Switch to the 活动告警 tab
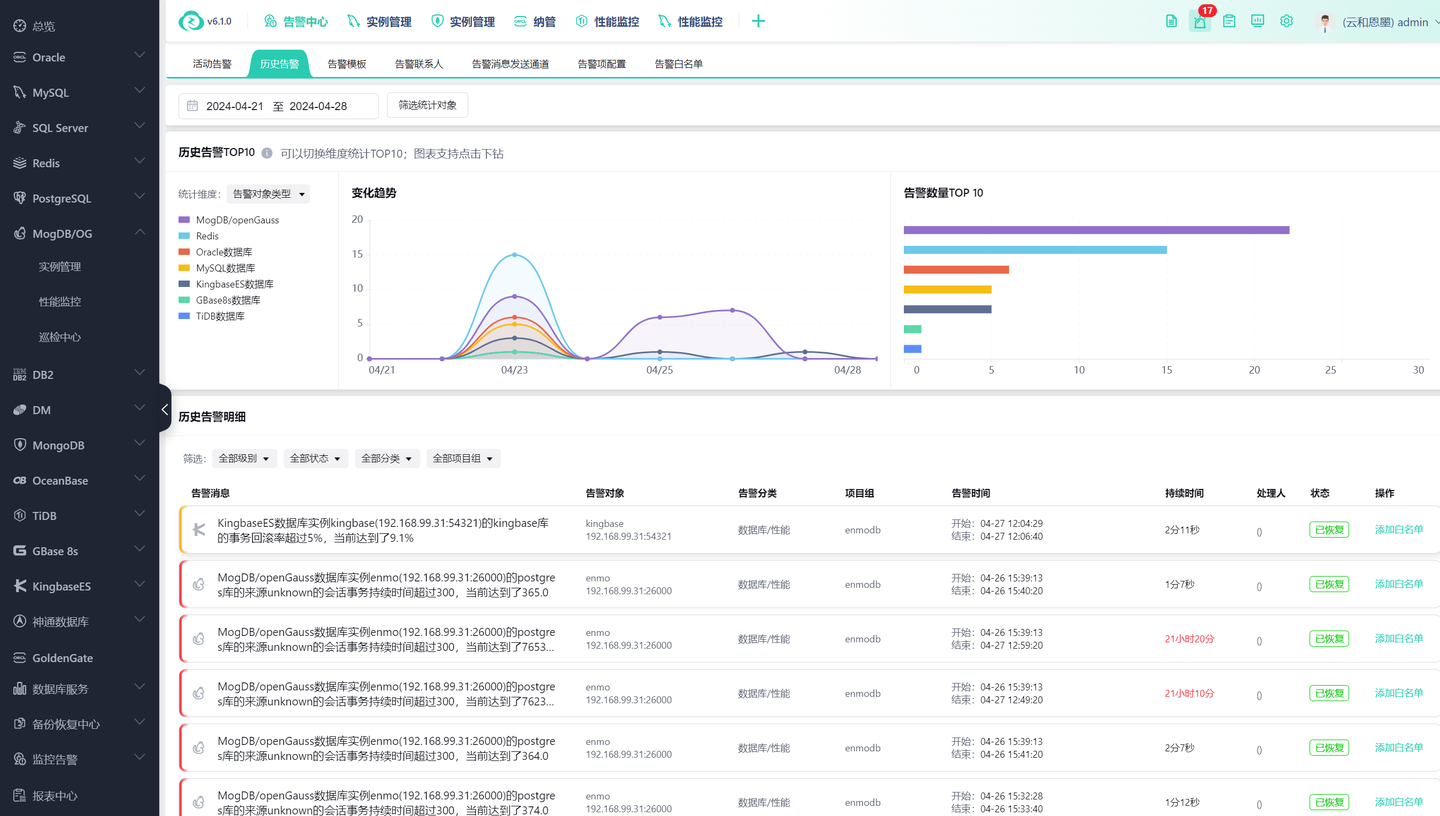Image resolution: width=1440 pixels, height=816 pixels. [x=212, y=64]
